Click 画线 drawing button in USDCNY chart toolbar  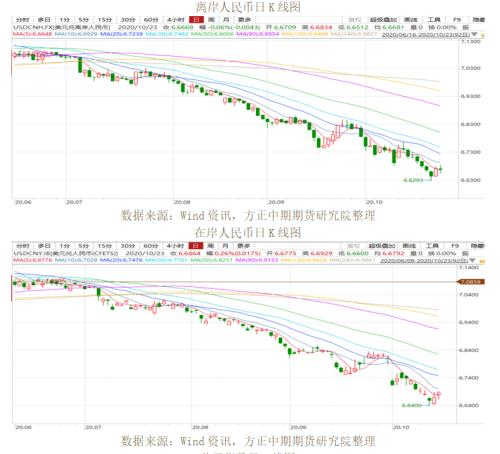click(x=409, y=246)
